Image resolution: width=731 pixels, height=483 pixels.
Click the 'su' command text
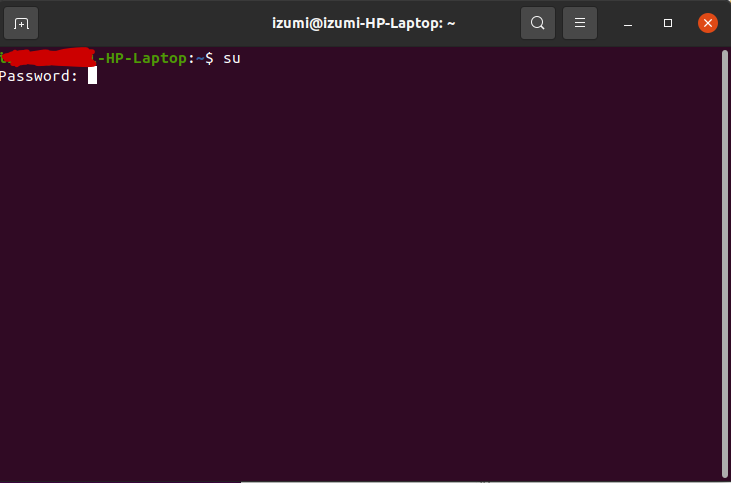pyautogui.click(x=231, y=59)
